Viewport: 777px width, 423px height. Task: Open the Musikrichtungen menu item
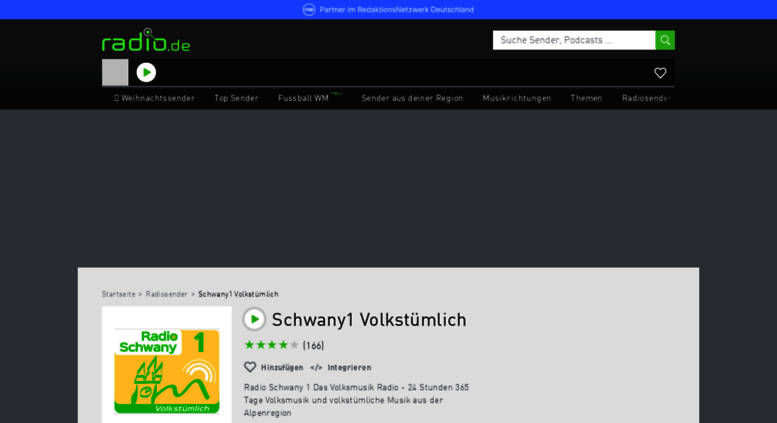[x=517, y=98]
